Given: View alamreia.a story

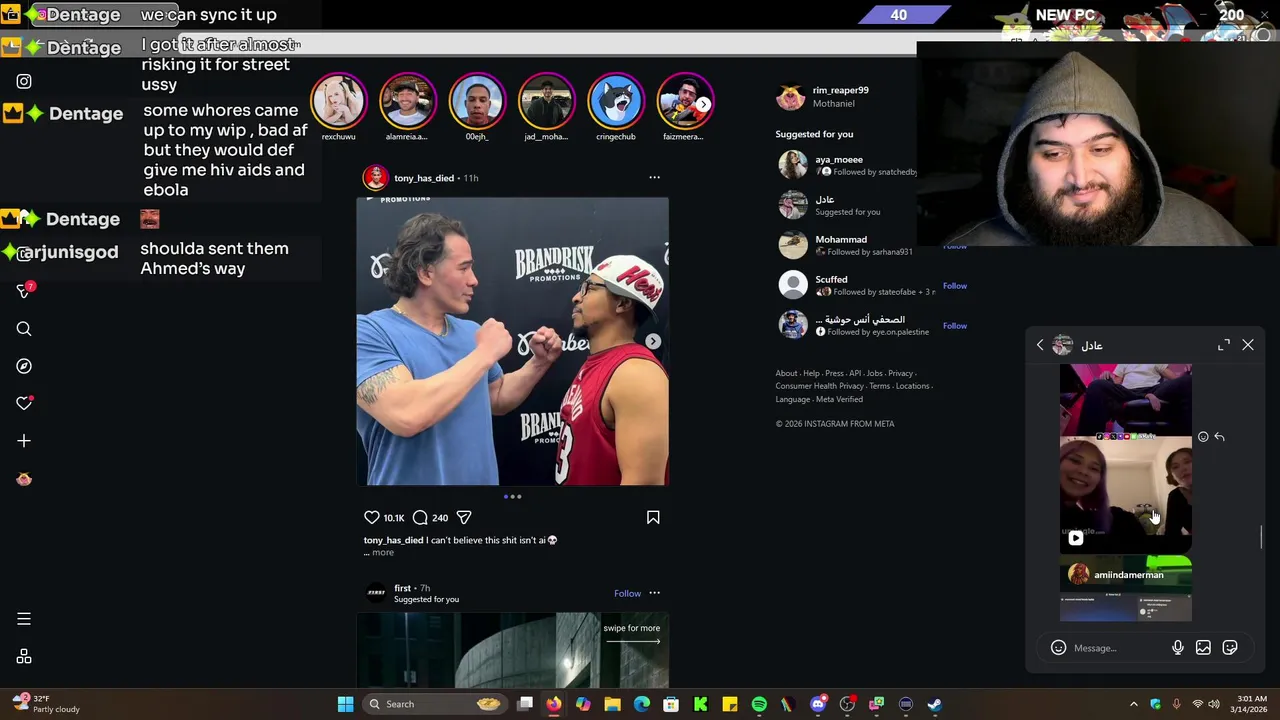Looking at the screenshot, I should point(407,101).
